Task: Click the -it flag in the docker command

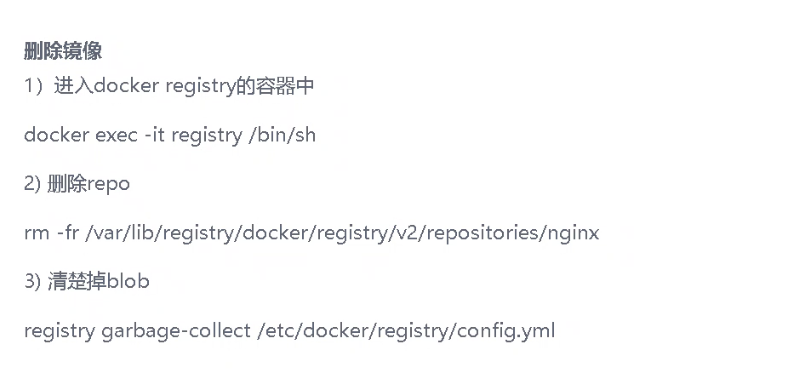Action: pyautogui.click(x=154, y=135)
